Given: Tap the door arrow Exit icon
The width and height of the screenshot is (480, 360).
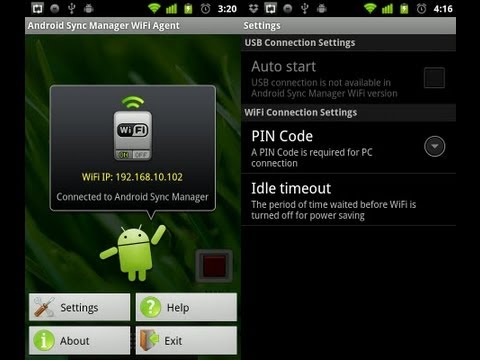Looking at the screenshot, I should coord(149,340).
